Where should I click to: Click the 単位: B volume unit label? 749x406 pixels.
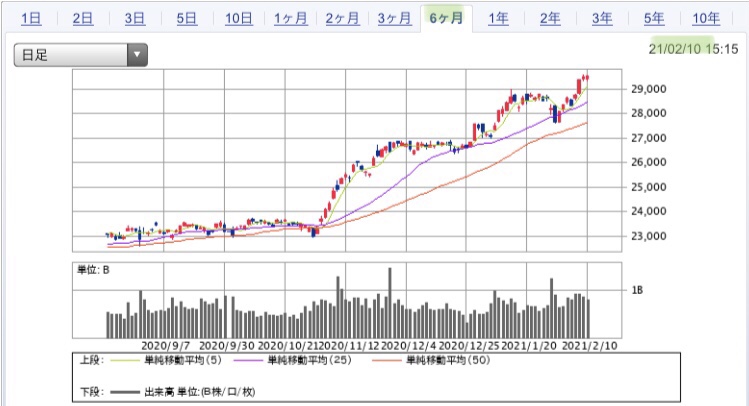(x=93, y=270)
